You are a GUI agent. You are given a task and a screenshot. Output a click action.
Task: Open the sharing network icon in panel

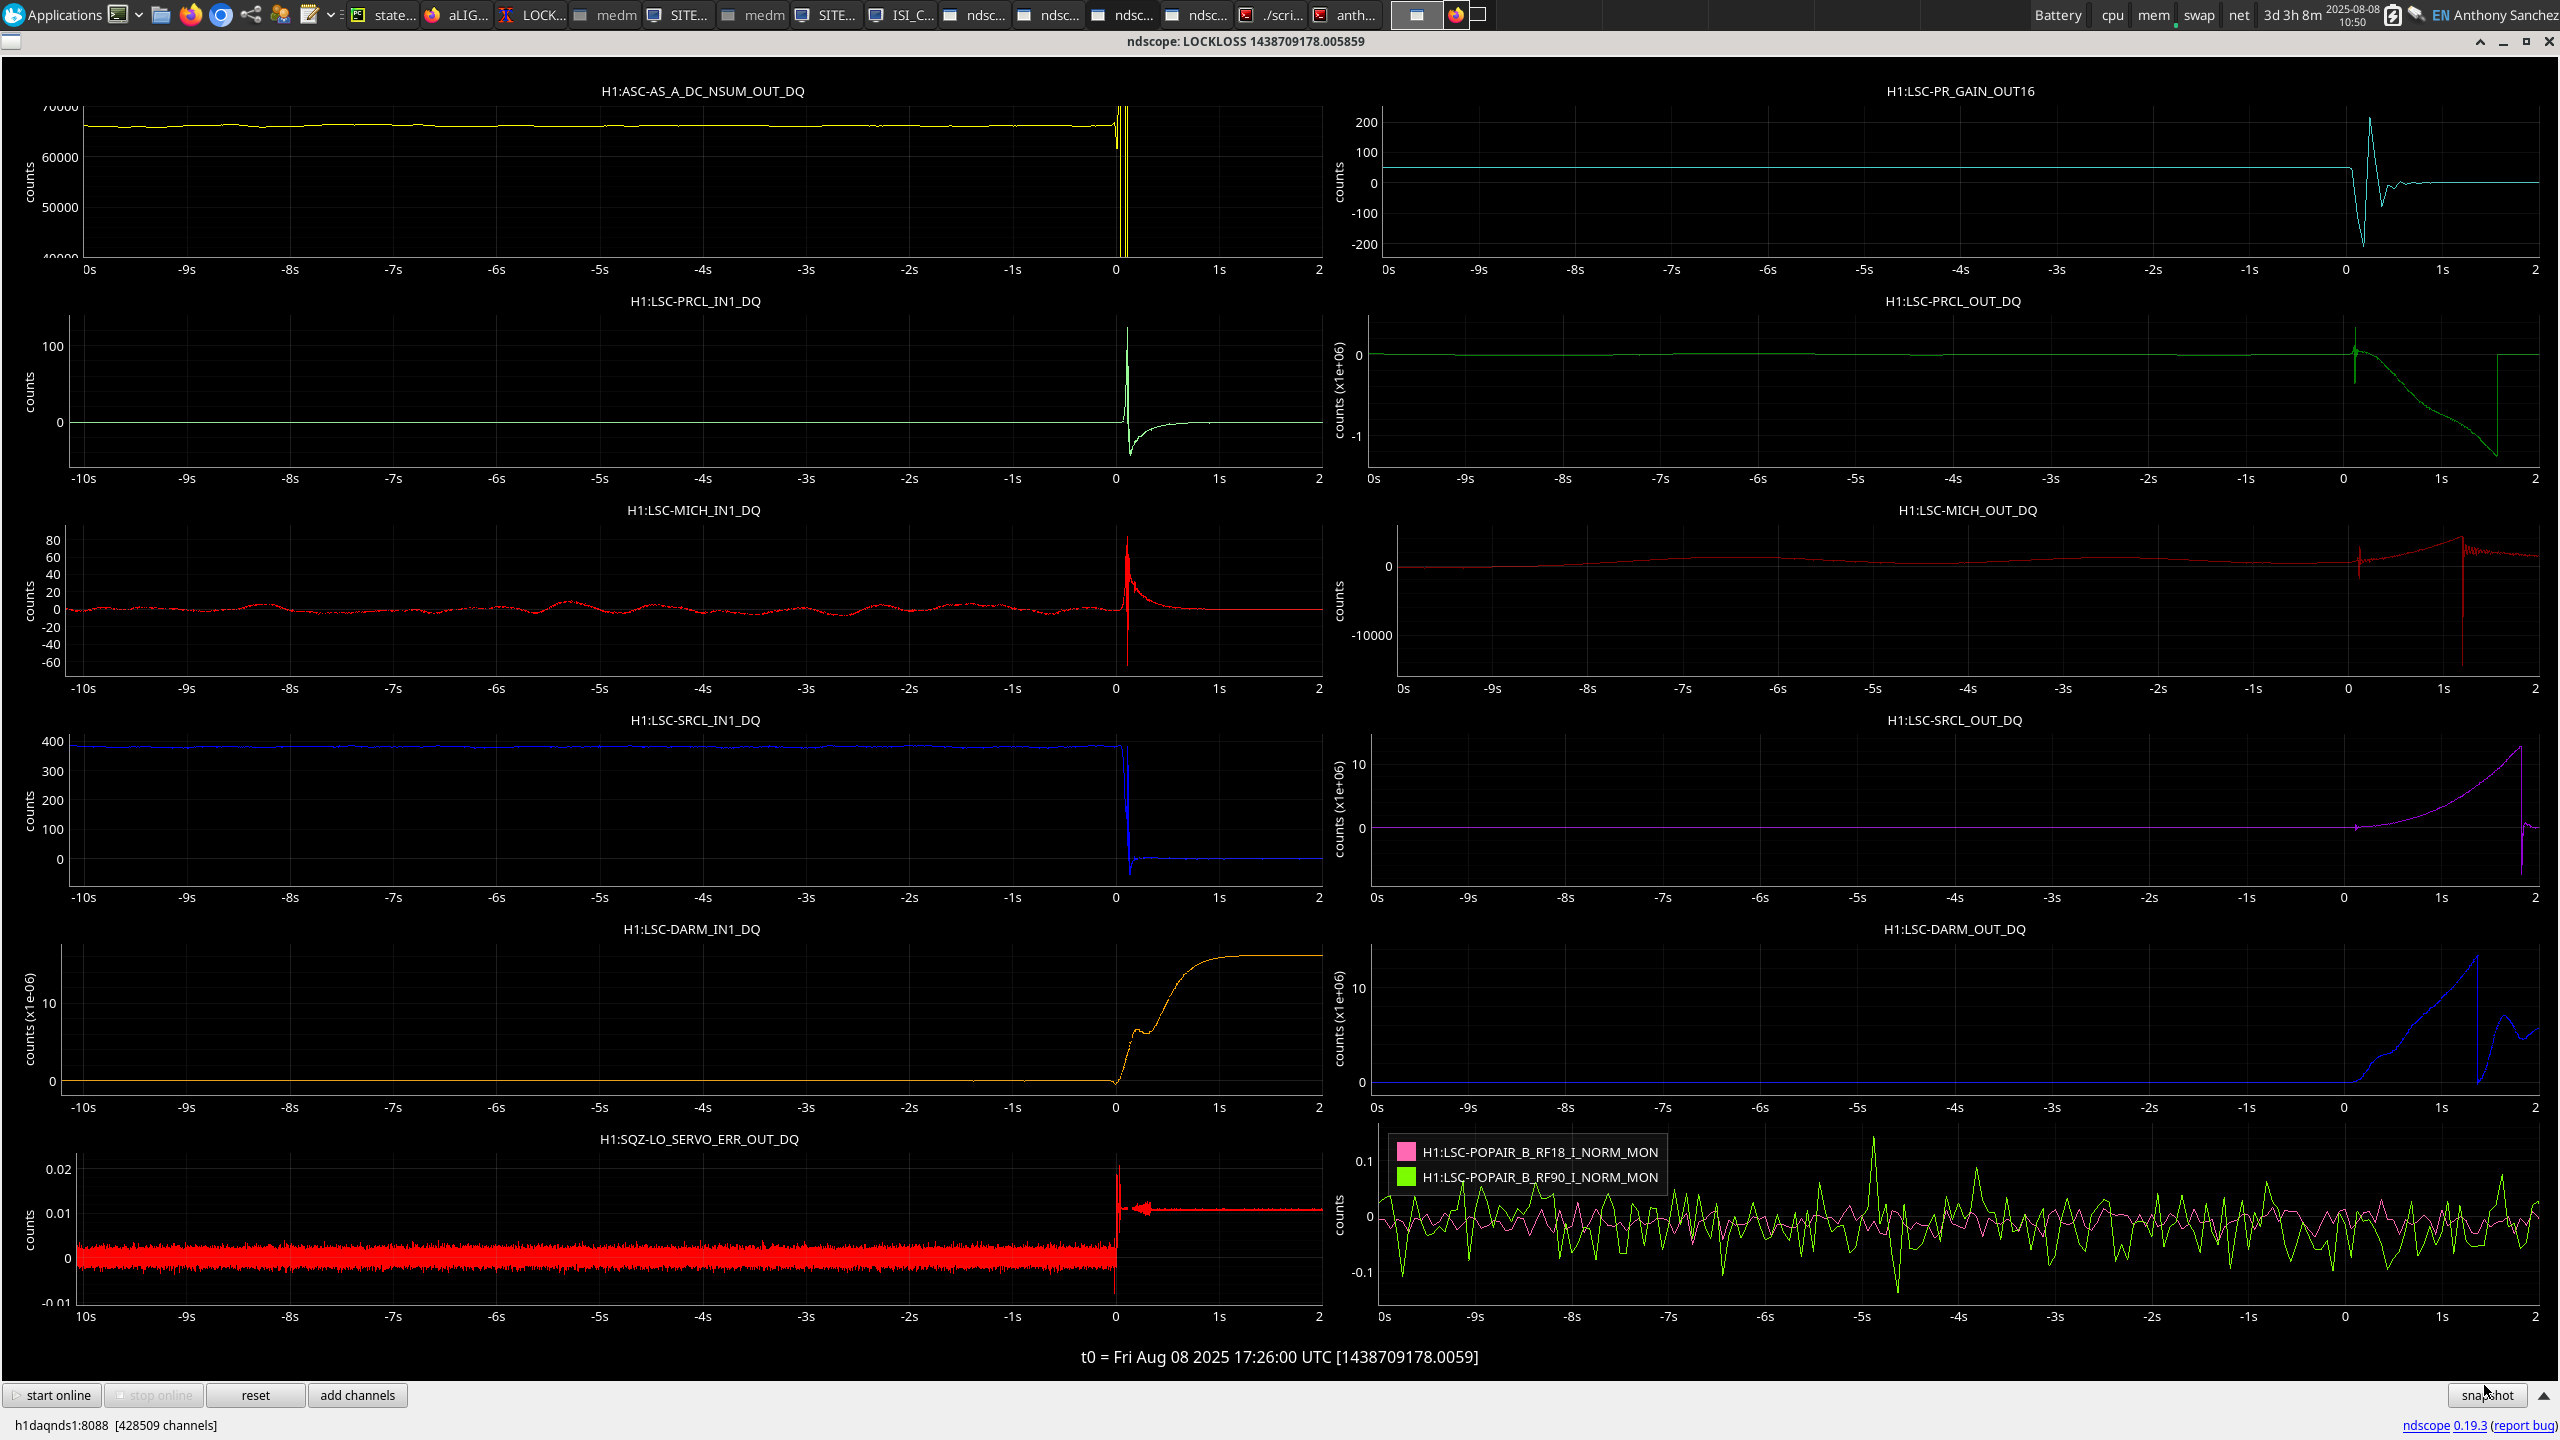251,15
